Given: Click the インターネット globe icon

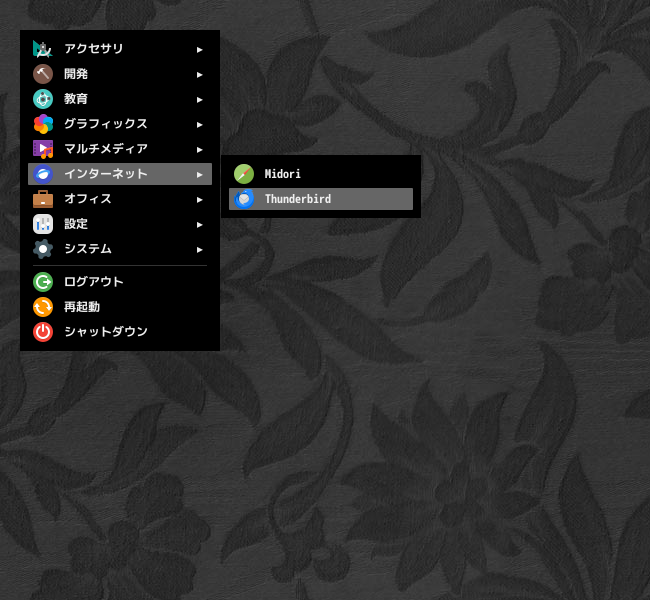Looking at the screenshot, I should click(43, 174).
